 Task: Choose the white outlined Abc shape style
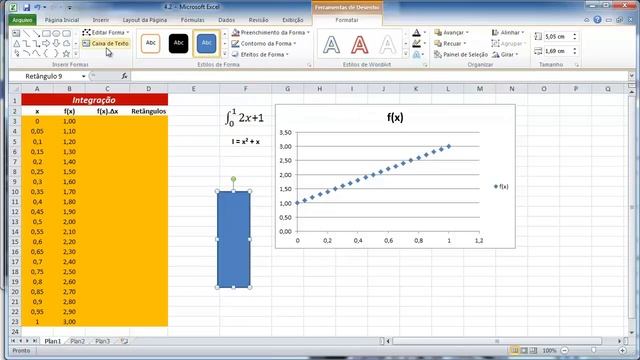pyautogui.click(x=151, y=43)
